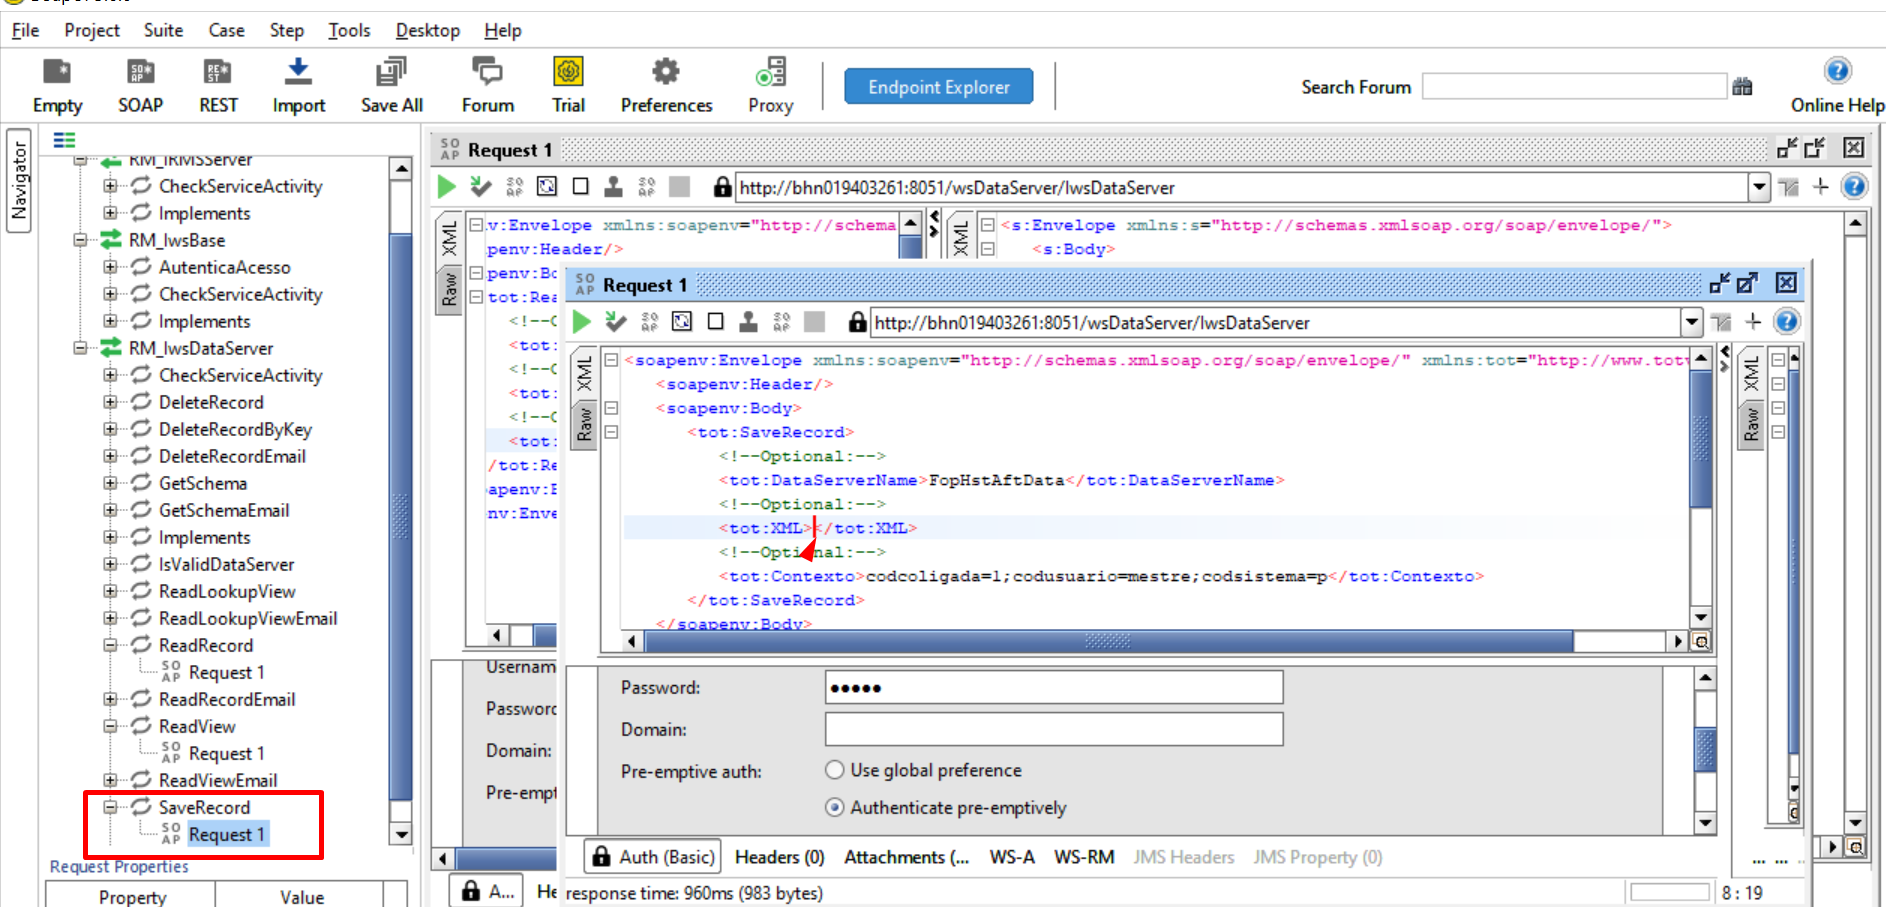
Task: Expand the GetSchema tree node
Action: (110, 483)
